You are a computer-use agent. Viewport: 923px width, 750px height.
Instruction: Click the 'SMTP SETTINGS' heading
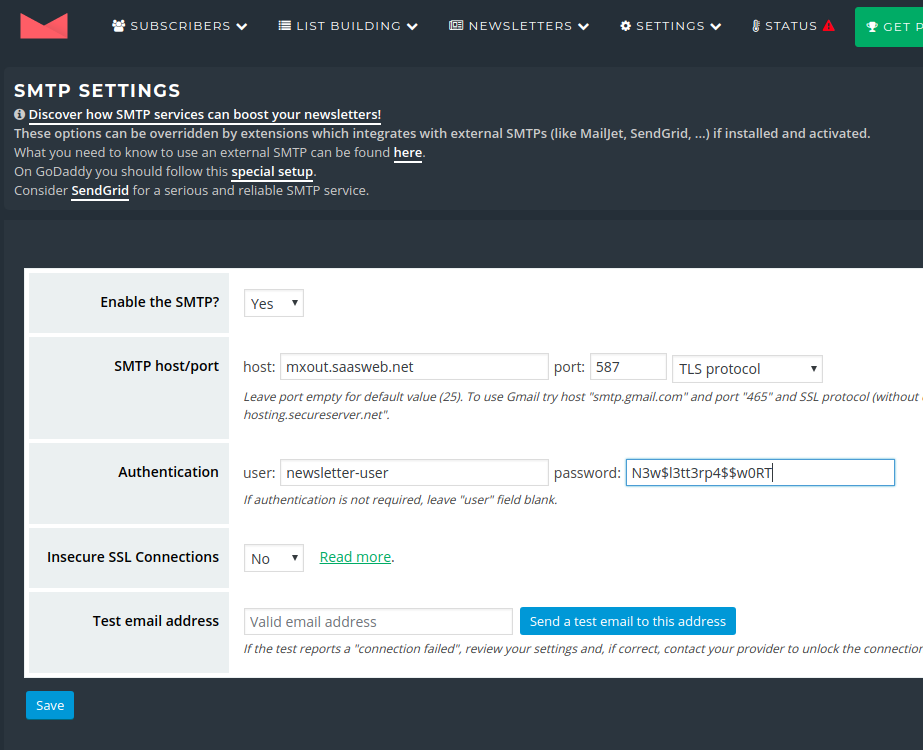[97, 91]
